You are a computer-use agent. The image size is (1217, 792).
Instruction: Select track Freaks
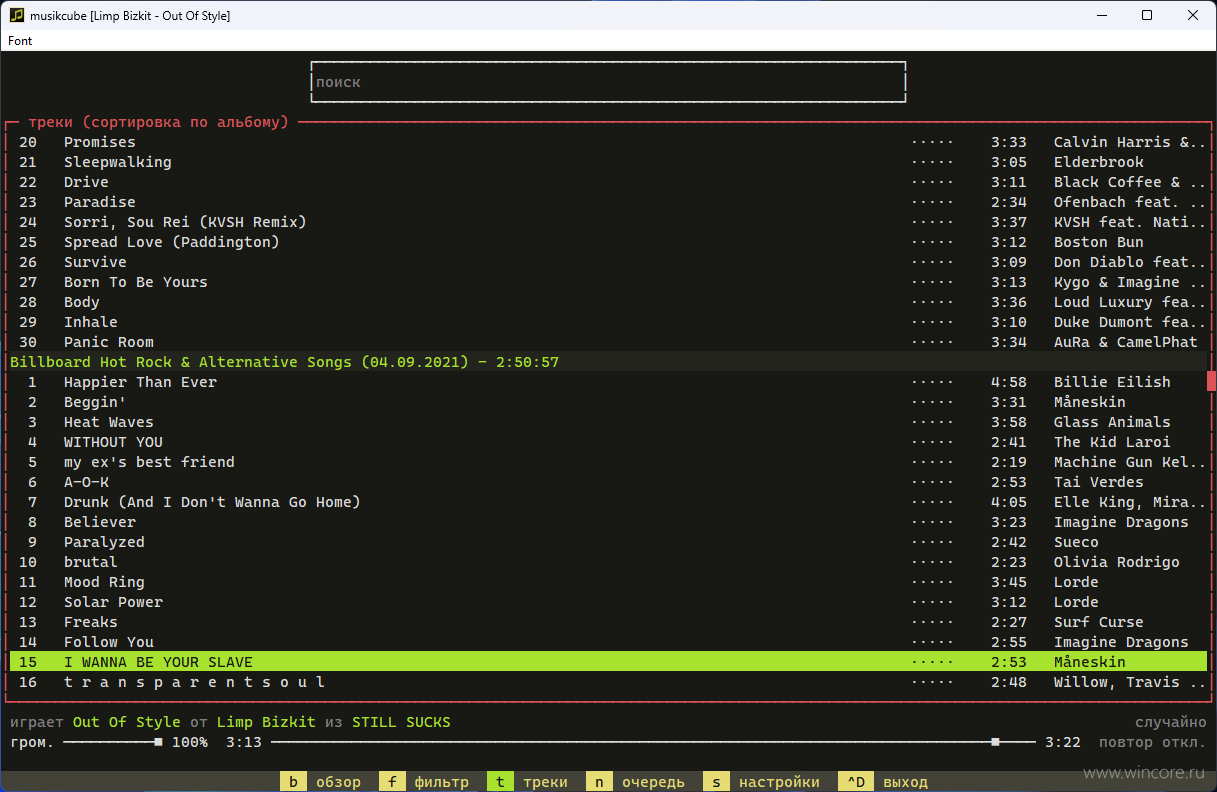point(608,622)
